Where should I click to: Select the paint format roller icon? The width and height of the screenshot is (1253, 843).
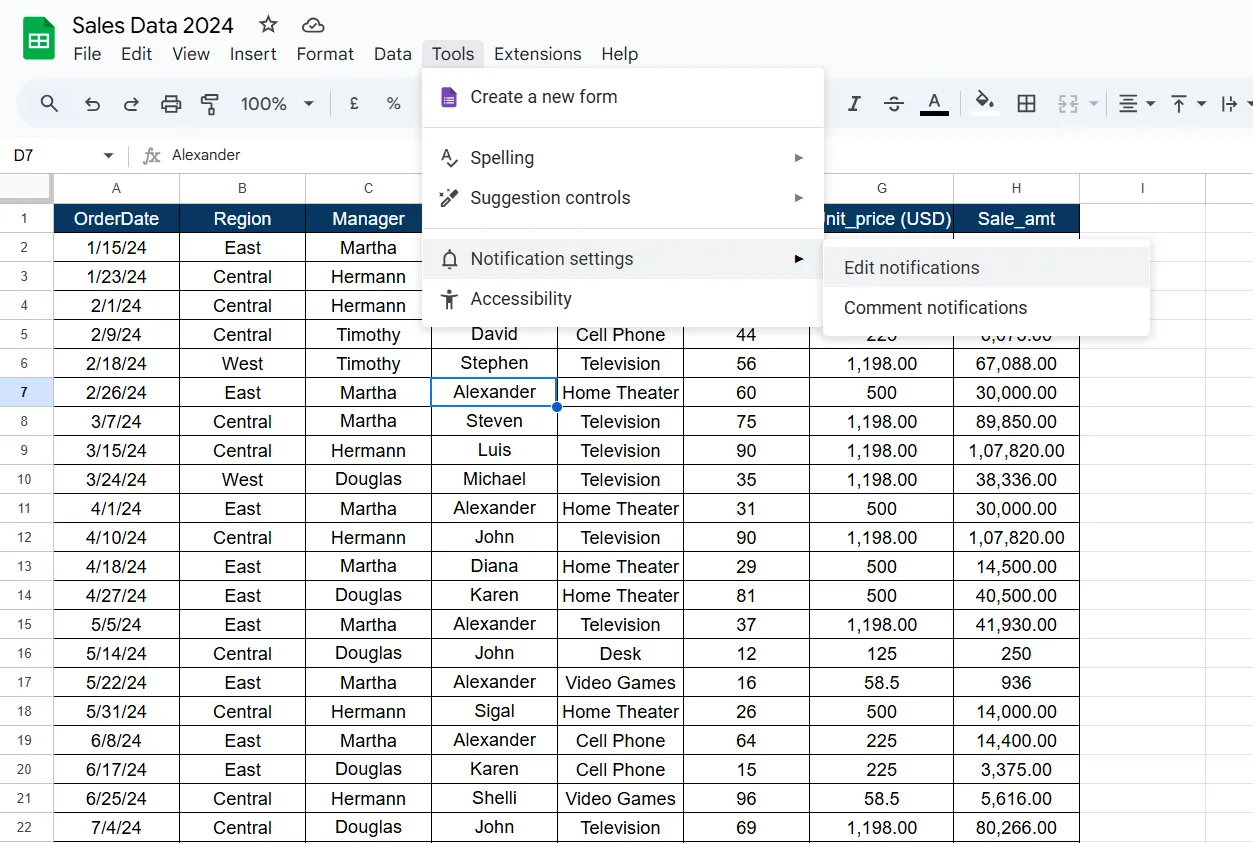pos(210,104)
